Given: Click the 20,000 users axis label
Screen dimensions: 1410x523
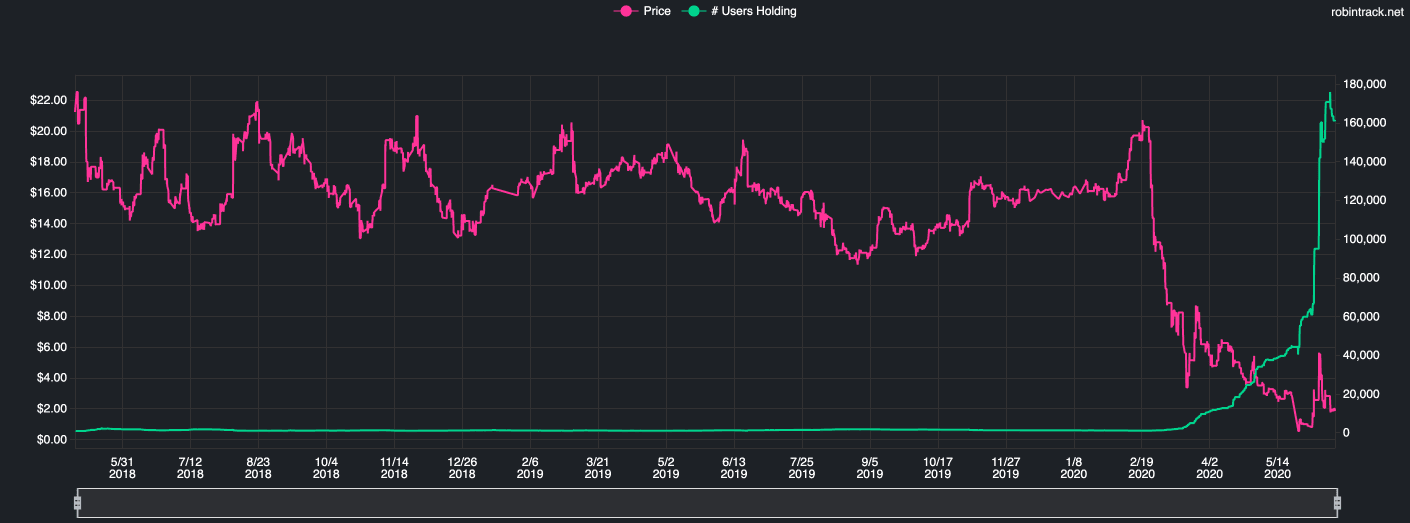Looking at the screenshot, I should coord(1362,395).
